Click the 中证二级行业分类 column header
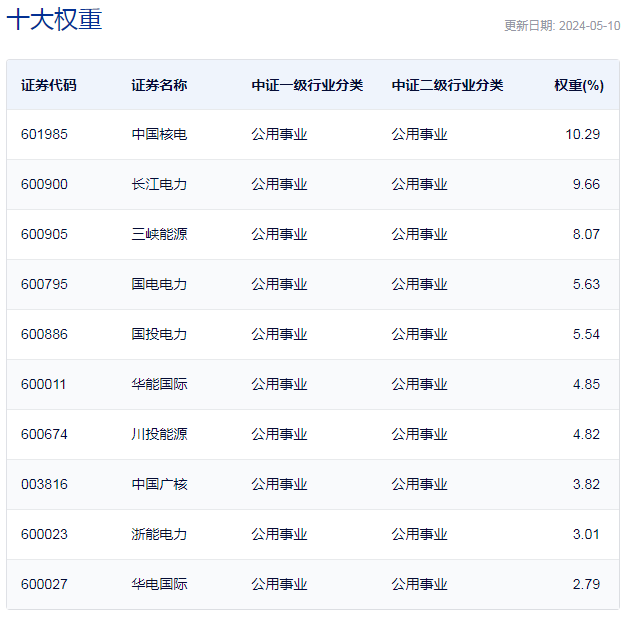This screenshot has height=621, width=626. pos(447,85)
